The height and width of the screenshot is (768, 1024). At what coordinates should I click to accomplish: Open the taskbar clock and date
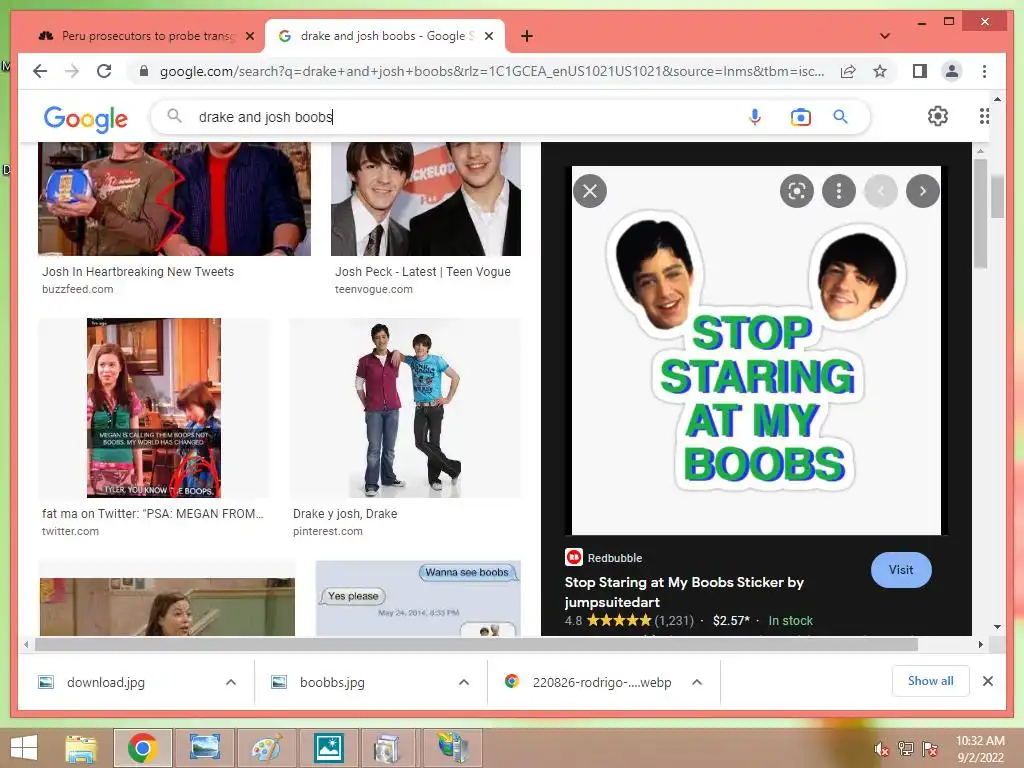(980, 749)
